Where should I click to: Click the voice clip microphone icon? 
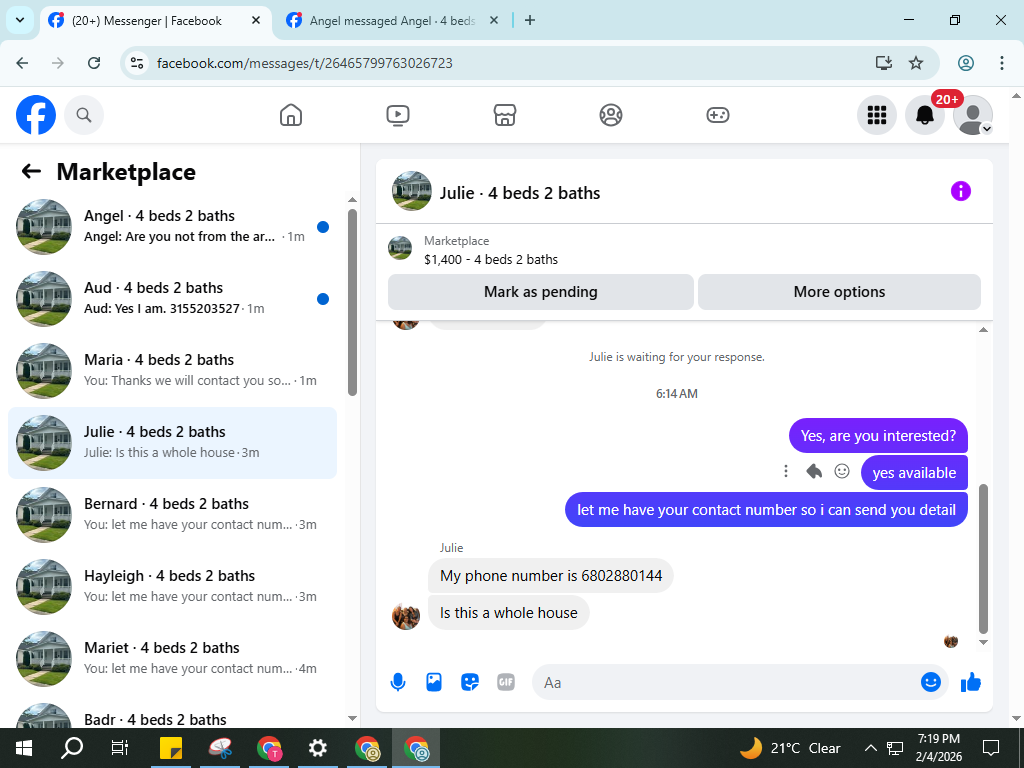398,682
